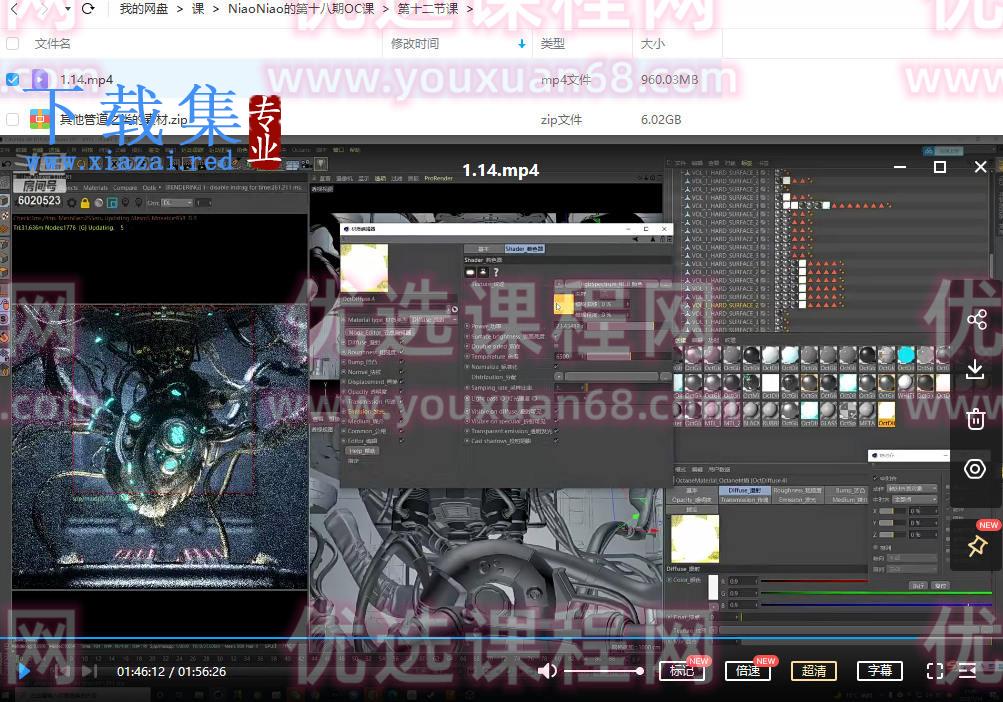Go forward using the right arrow
The height and width of the screenshot is (702, 1003).
(43, 9)
